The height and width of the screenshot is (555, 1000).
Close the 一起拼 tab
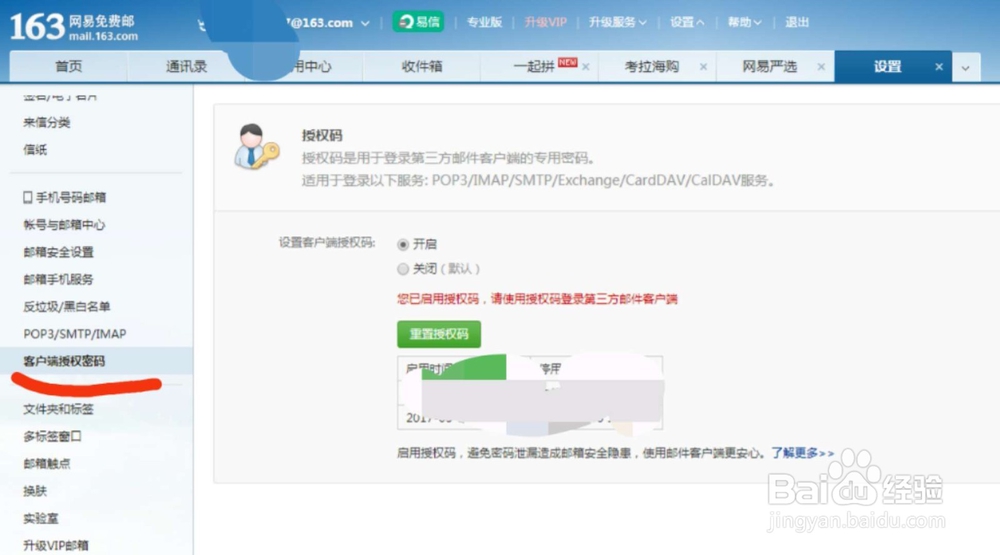point(585,67)
